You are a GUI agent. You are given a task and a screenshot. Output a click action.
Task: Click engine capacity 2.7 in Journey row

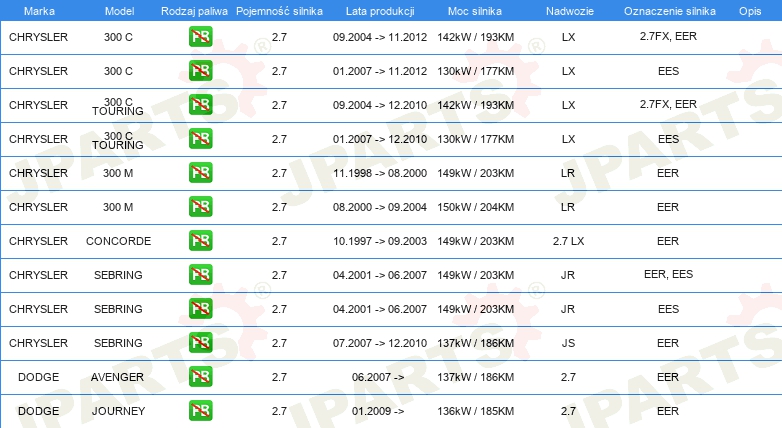click(x=279, y=411)
